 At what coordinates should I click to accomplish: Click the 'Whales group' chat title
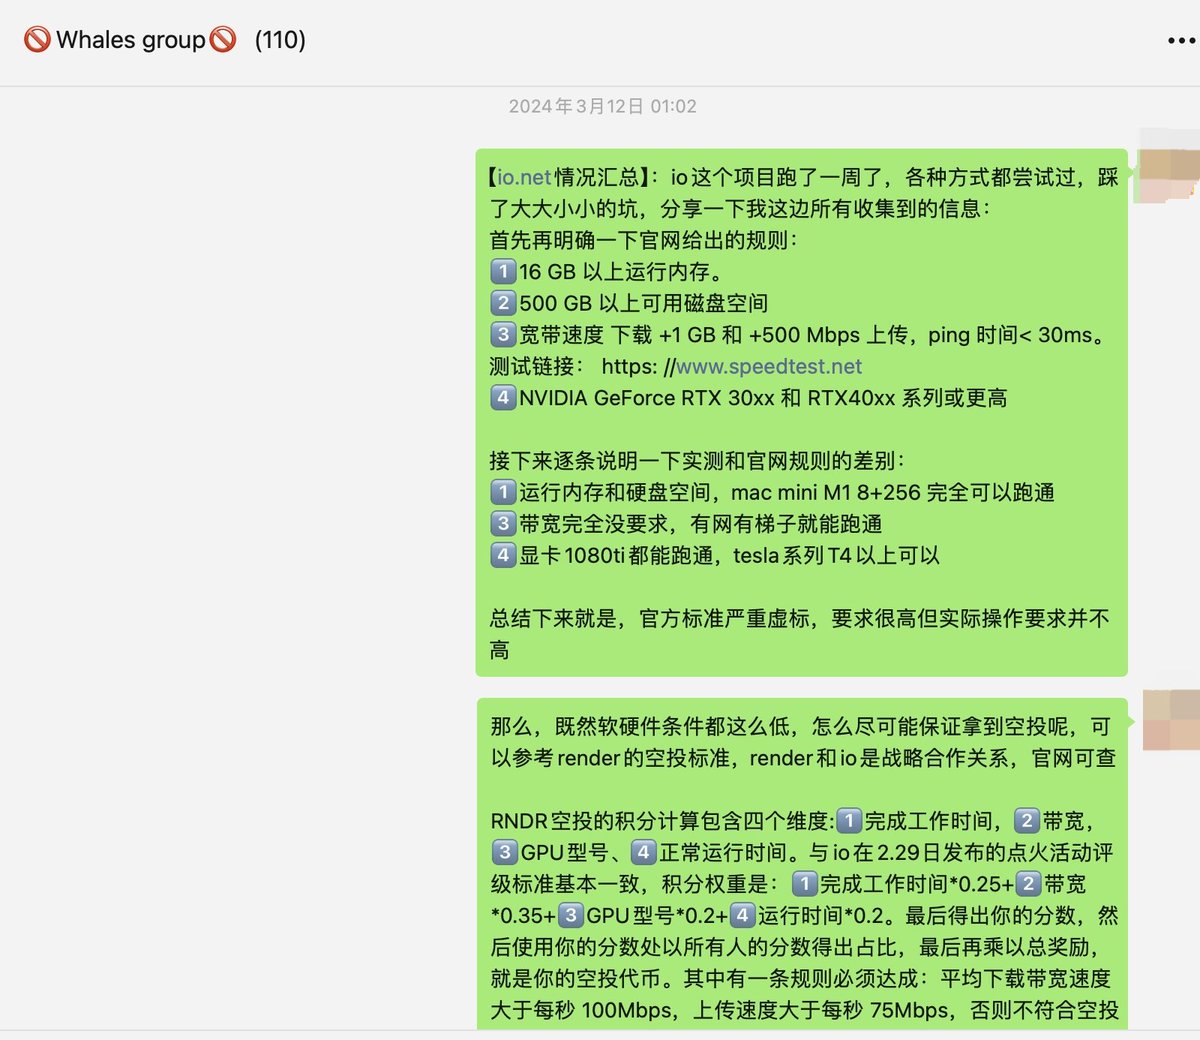point(130,40)
